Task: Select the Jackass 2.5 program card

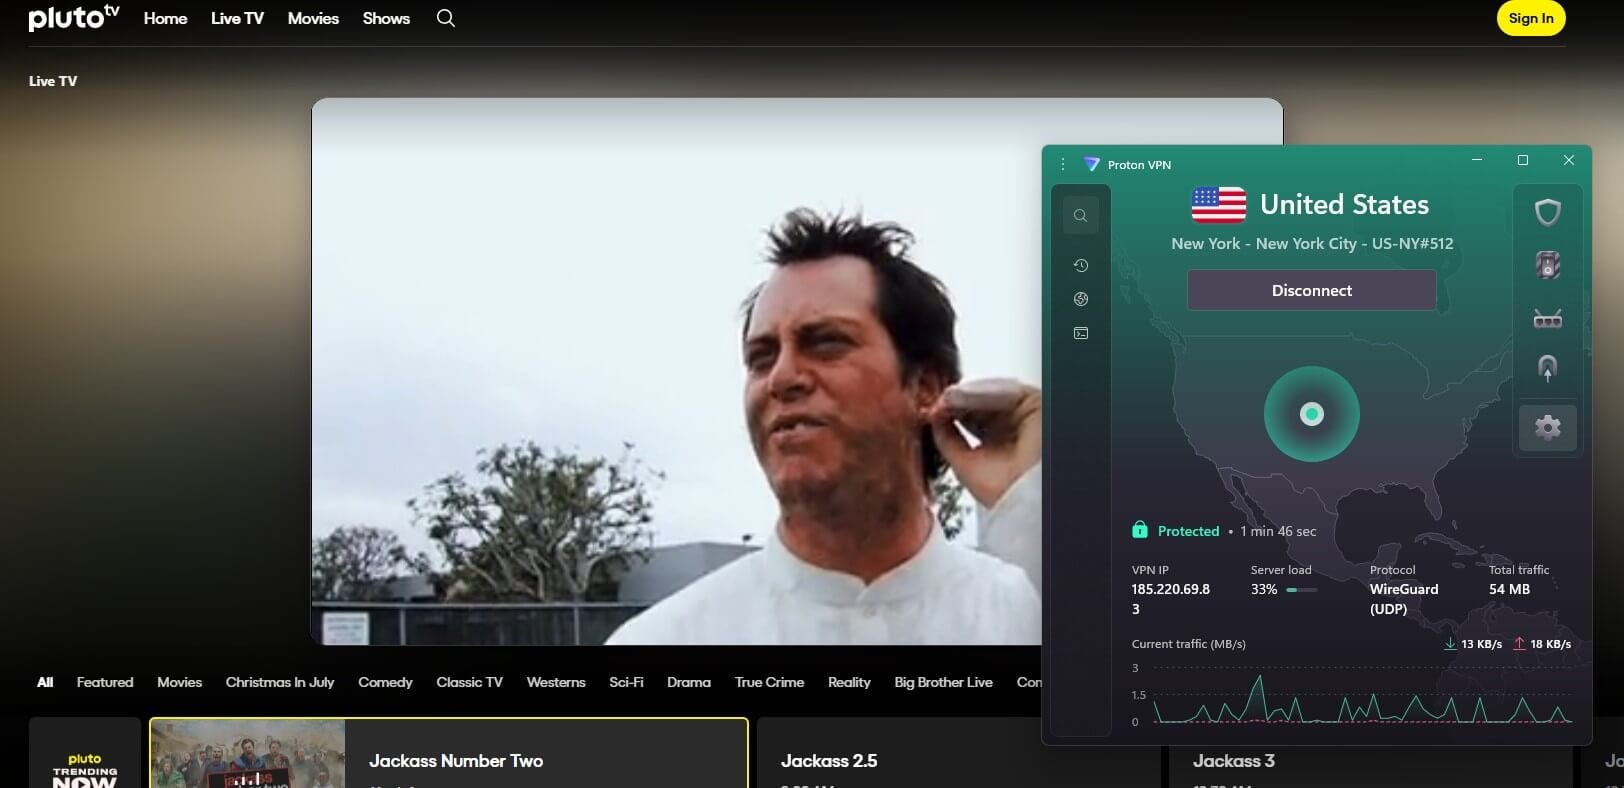Action: coord(959,753)
